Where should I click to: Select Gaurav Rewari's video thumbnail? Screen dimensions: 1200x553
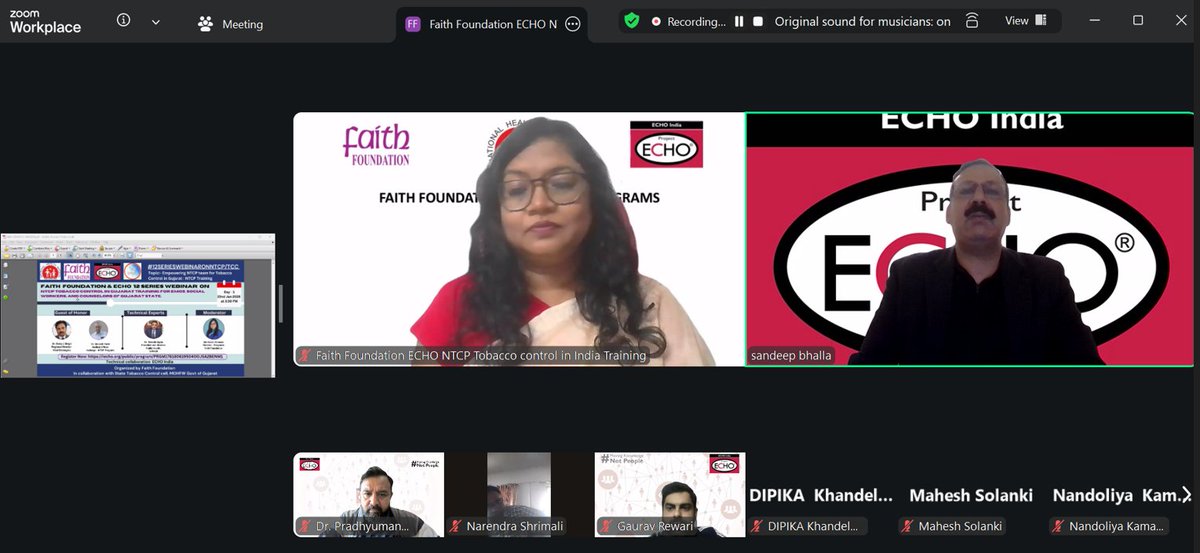(x=669, y=495)
